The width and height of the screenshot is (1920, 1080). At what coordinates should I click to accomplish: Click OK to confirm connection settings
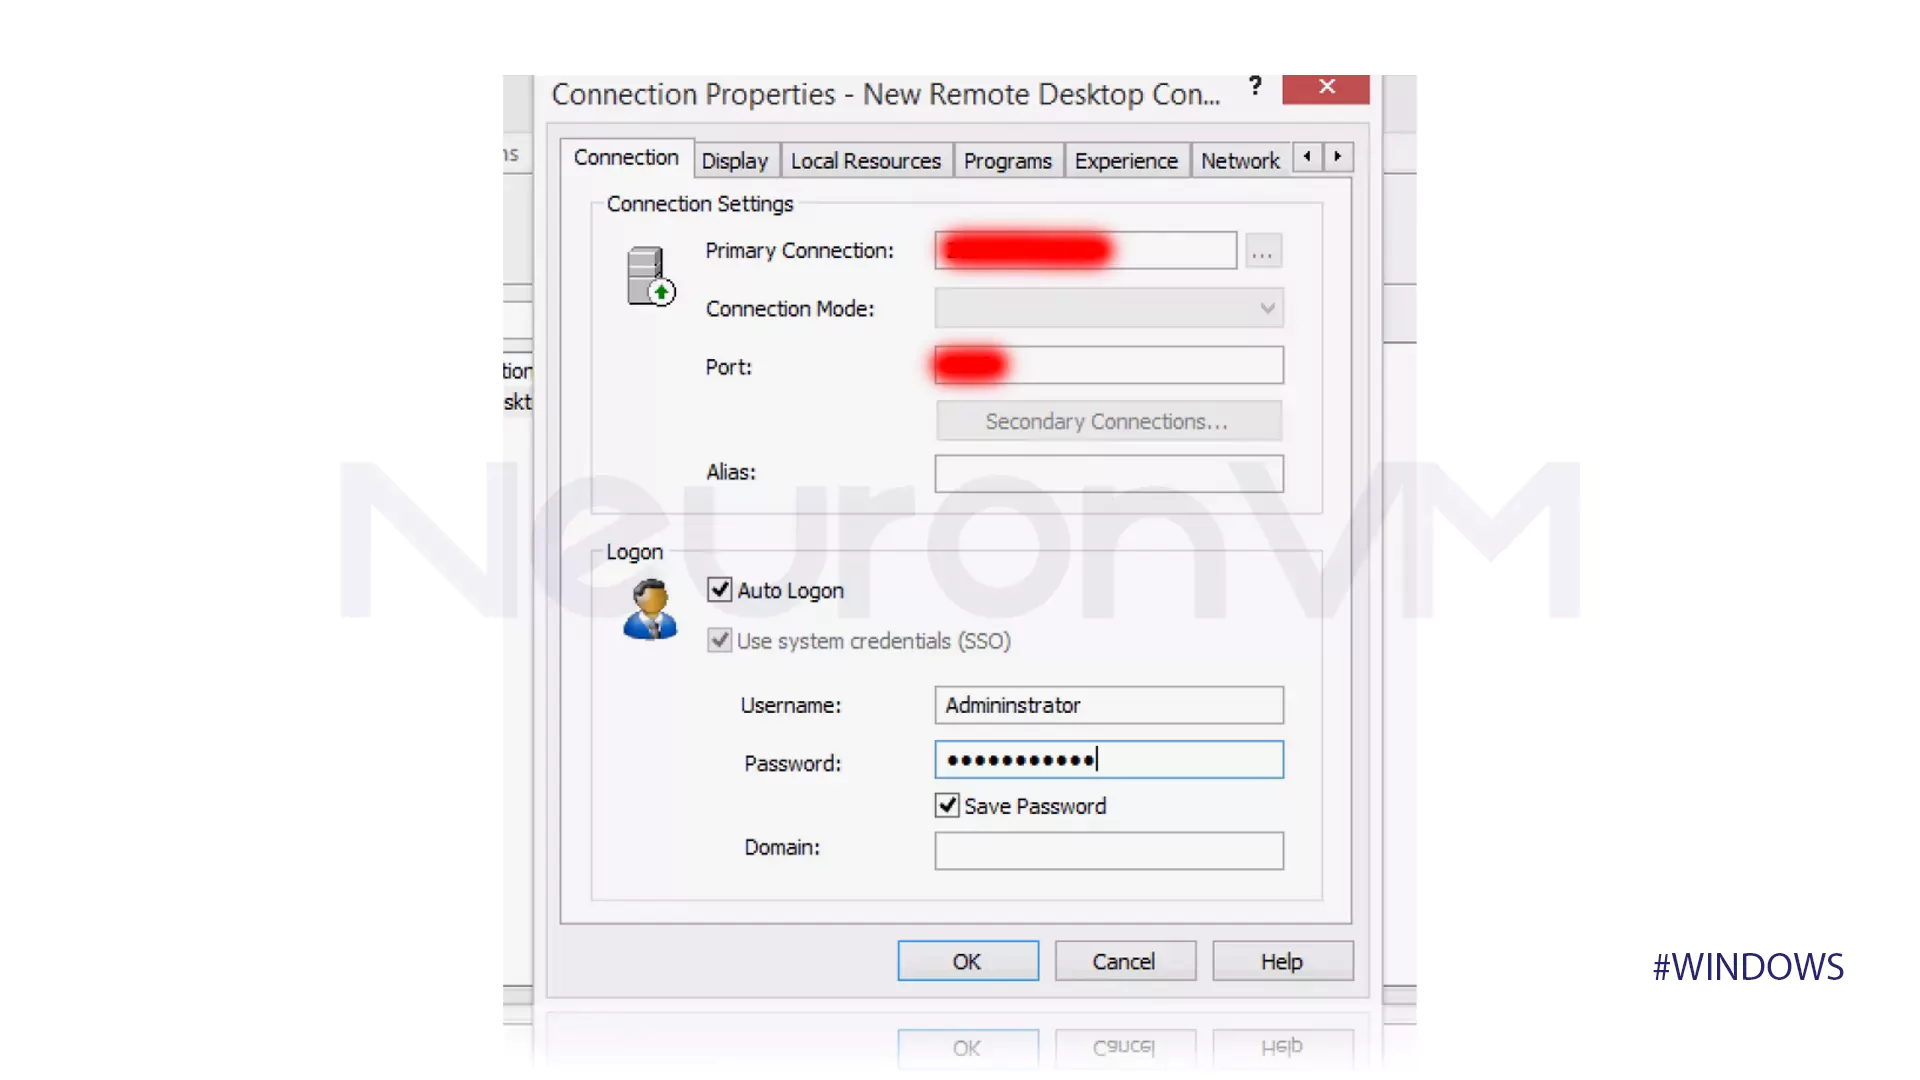pos(967,961)
